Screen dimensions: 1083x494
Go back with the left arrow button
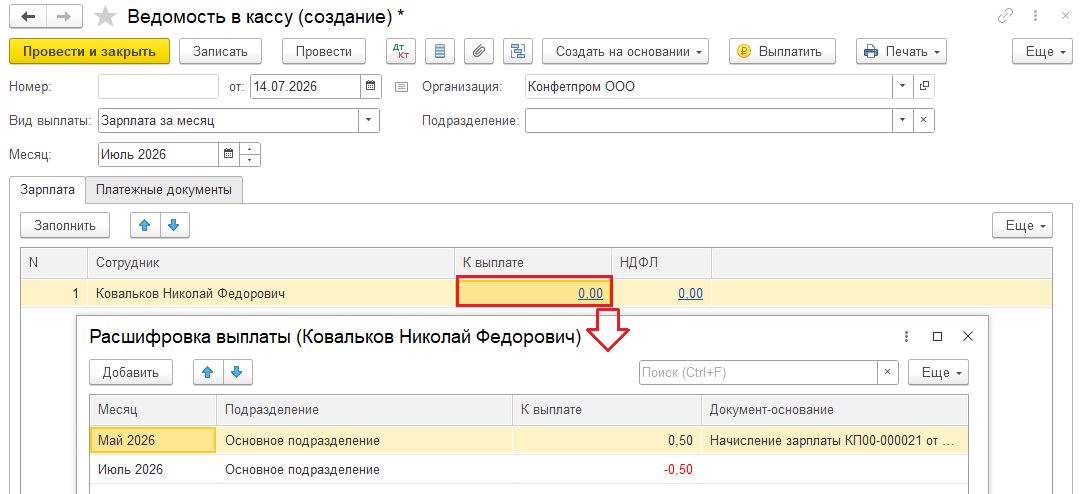pos(28,17)
